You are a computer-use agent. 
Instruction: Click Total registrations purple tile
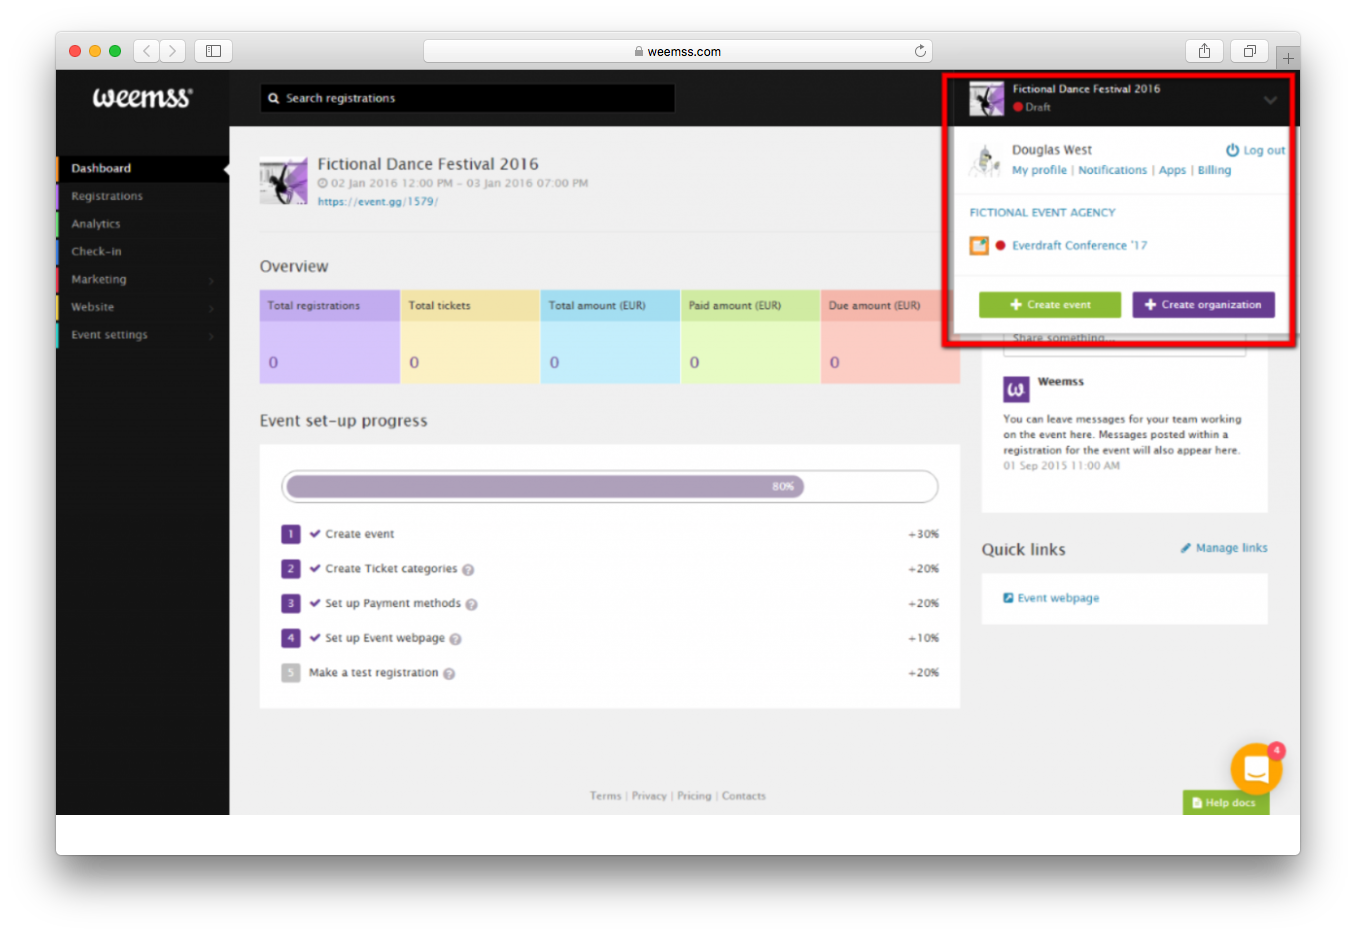pos(329,337)
